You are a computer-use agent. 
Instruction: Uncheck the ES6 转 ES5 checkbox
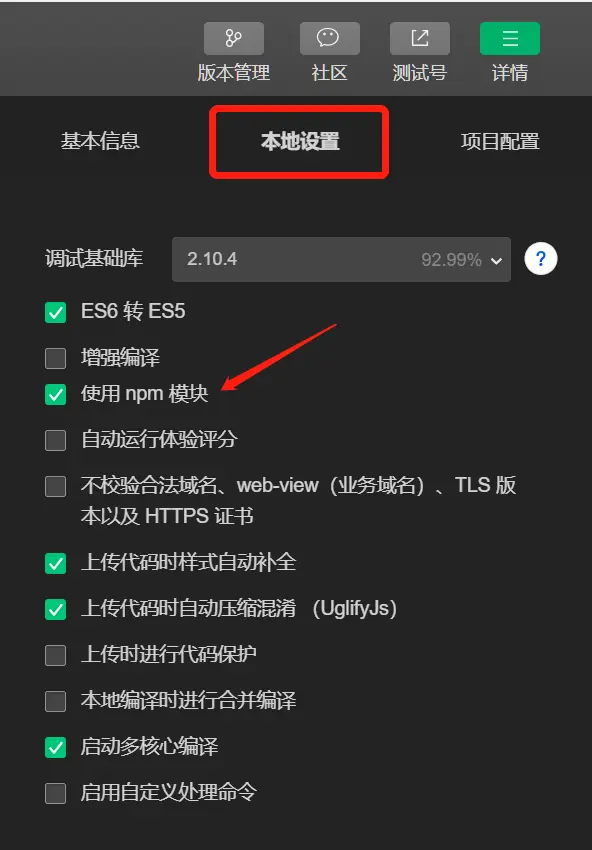coord(55,313)
